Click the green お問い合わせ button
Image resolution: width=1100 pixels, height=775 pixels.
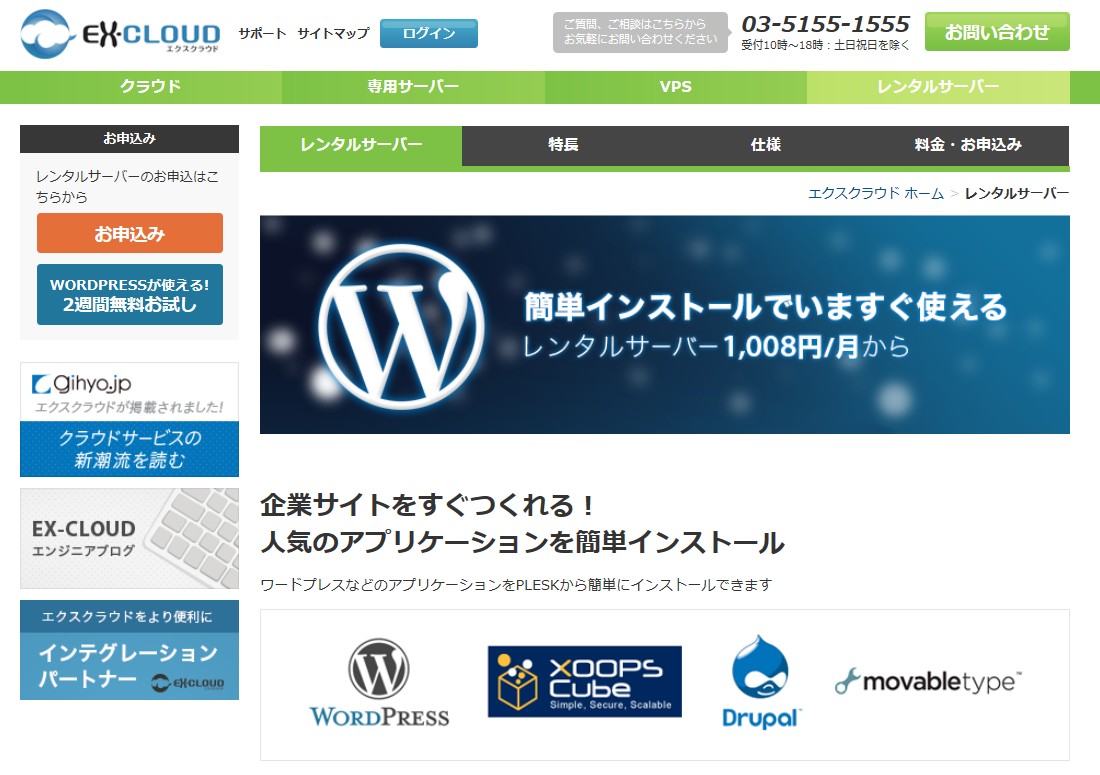(997, 32)
